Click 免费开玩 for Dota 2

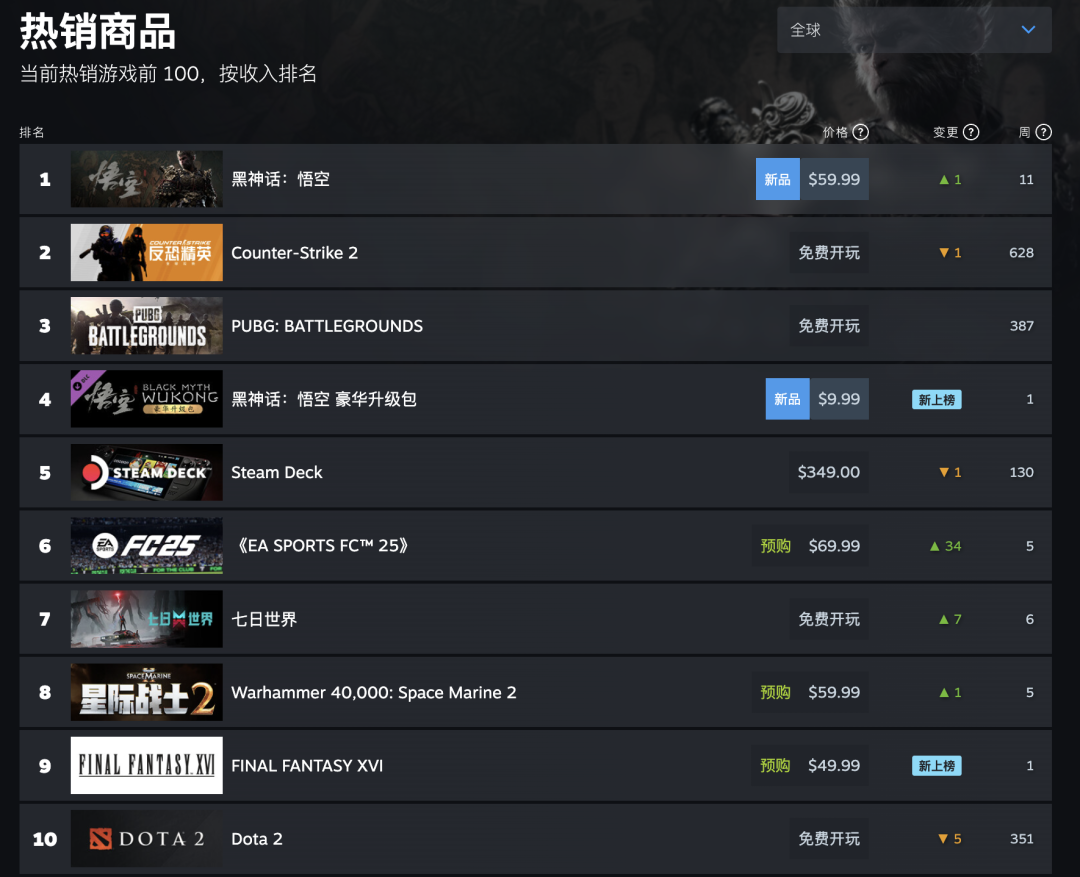829,839
